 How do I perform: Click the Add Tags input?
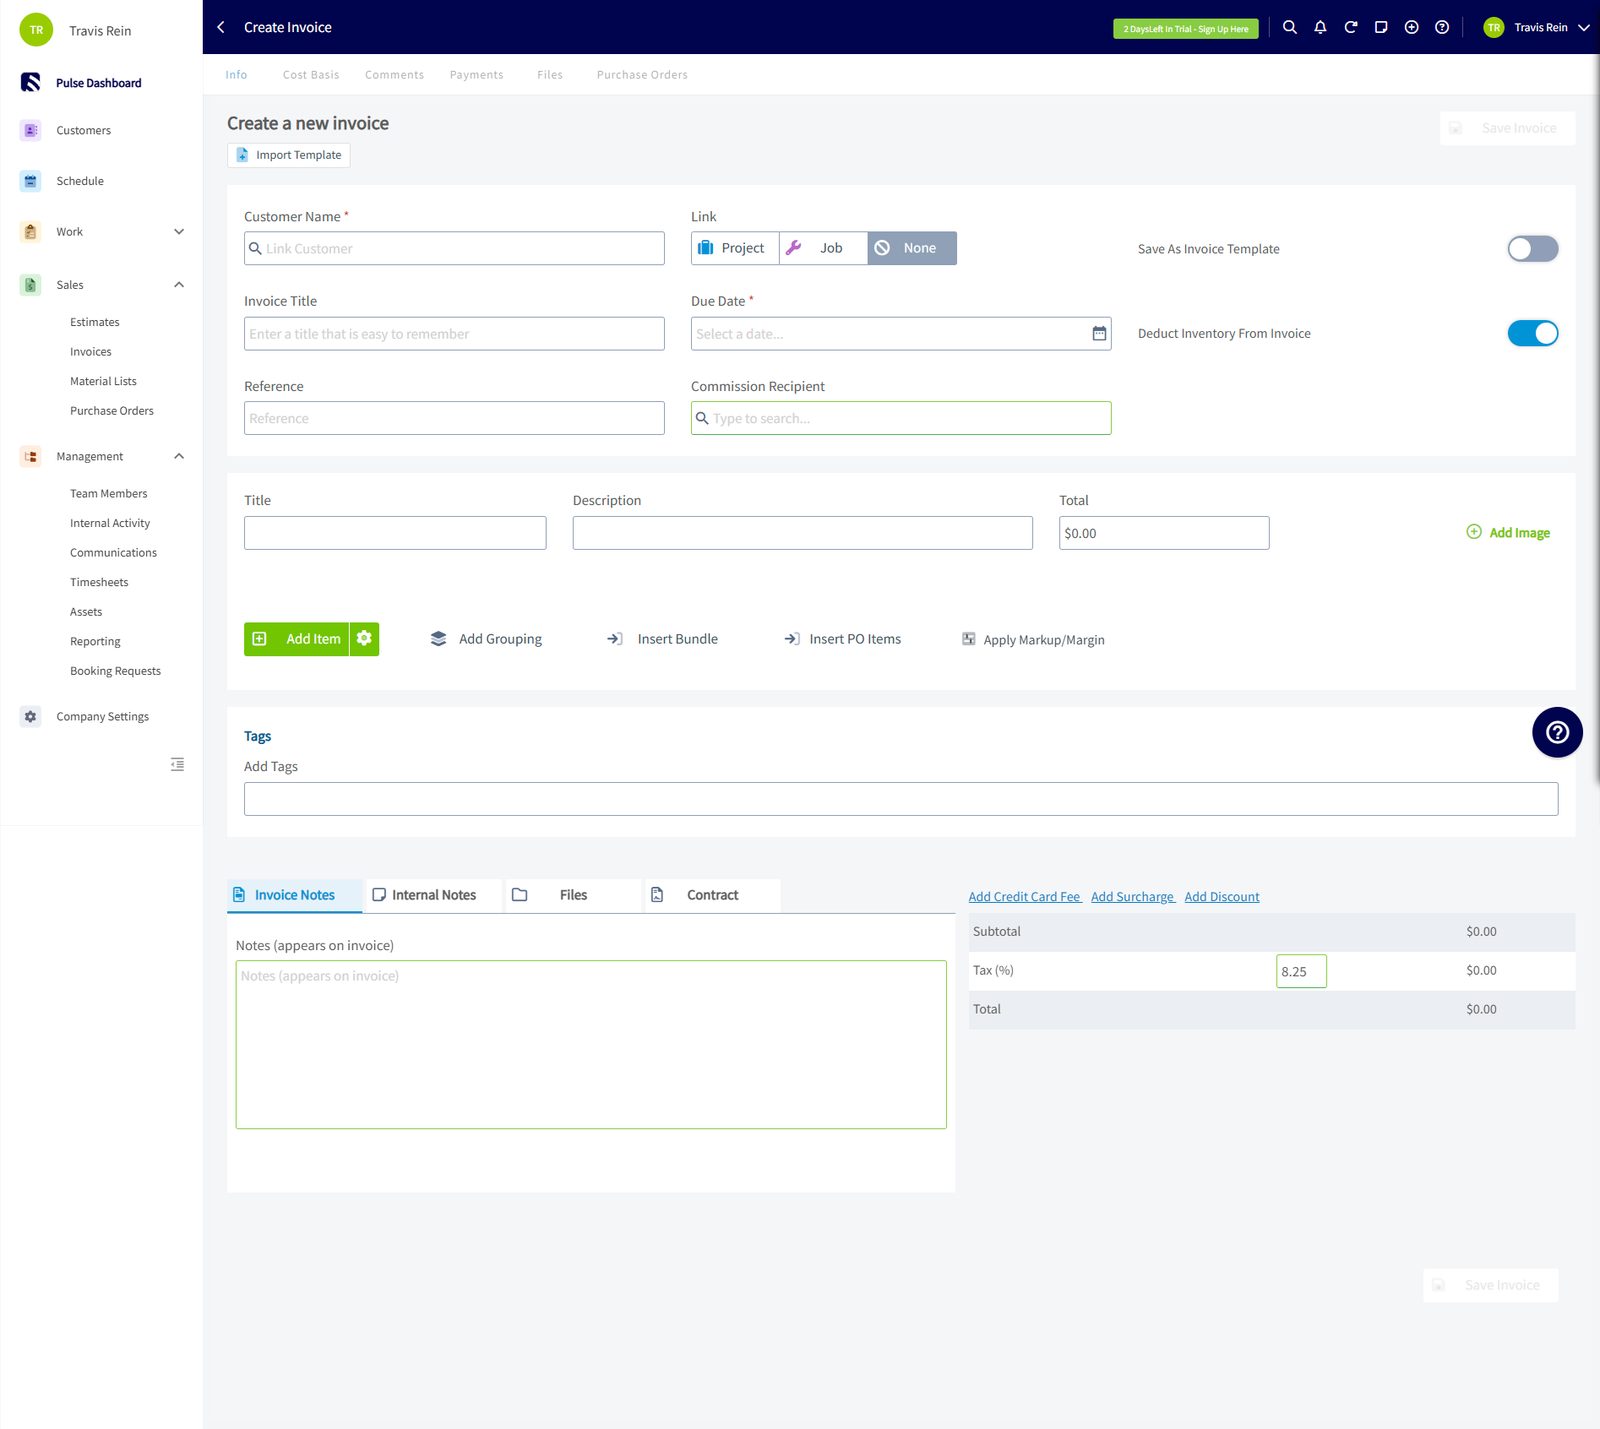pyautogui.click(x=901, y=799)
